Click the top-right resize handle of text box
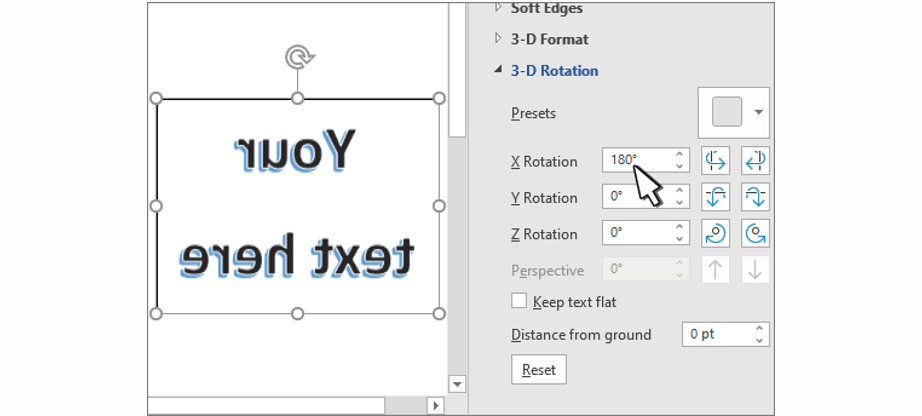 pyautogui.click(x=439, y=98)
